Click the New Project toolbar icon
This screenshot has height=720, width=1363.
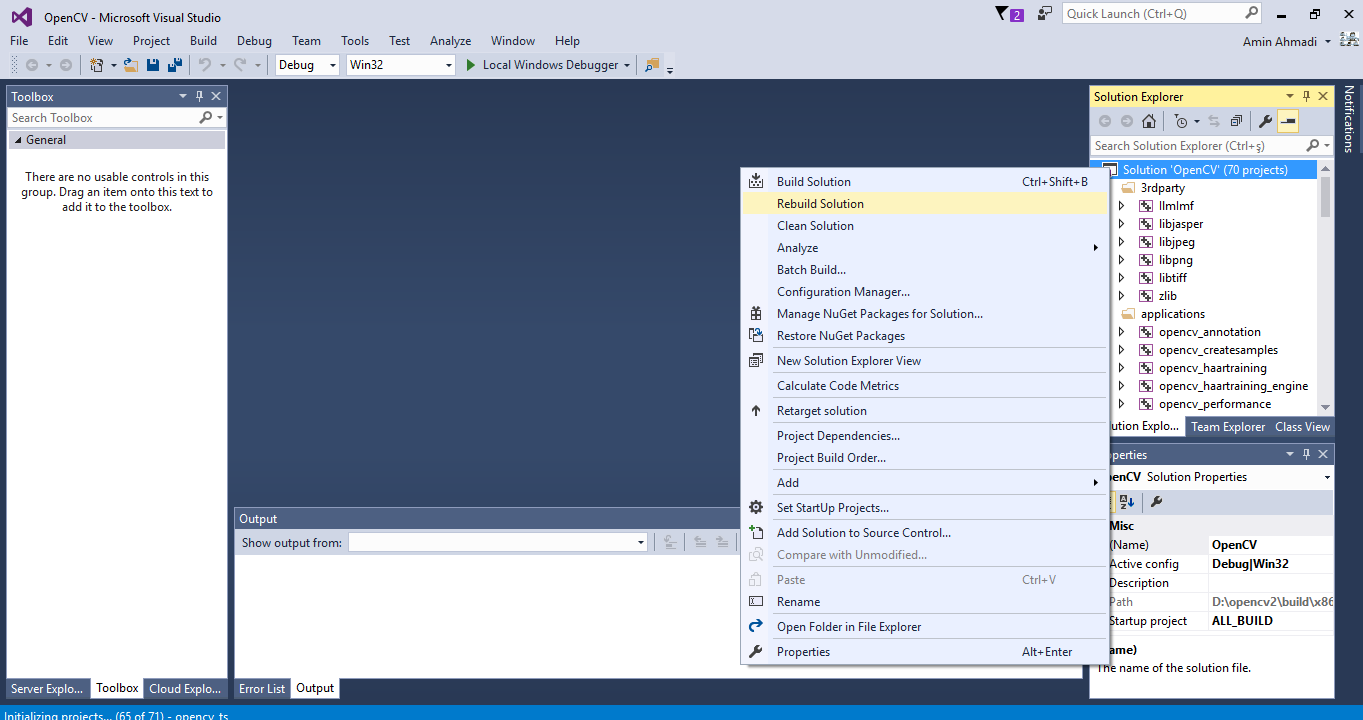[96, 65]
